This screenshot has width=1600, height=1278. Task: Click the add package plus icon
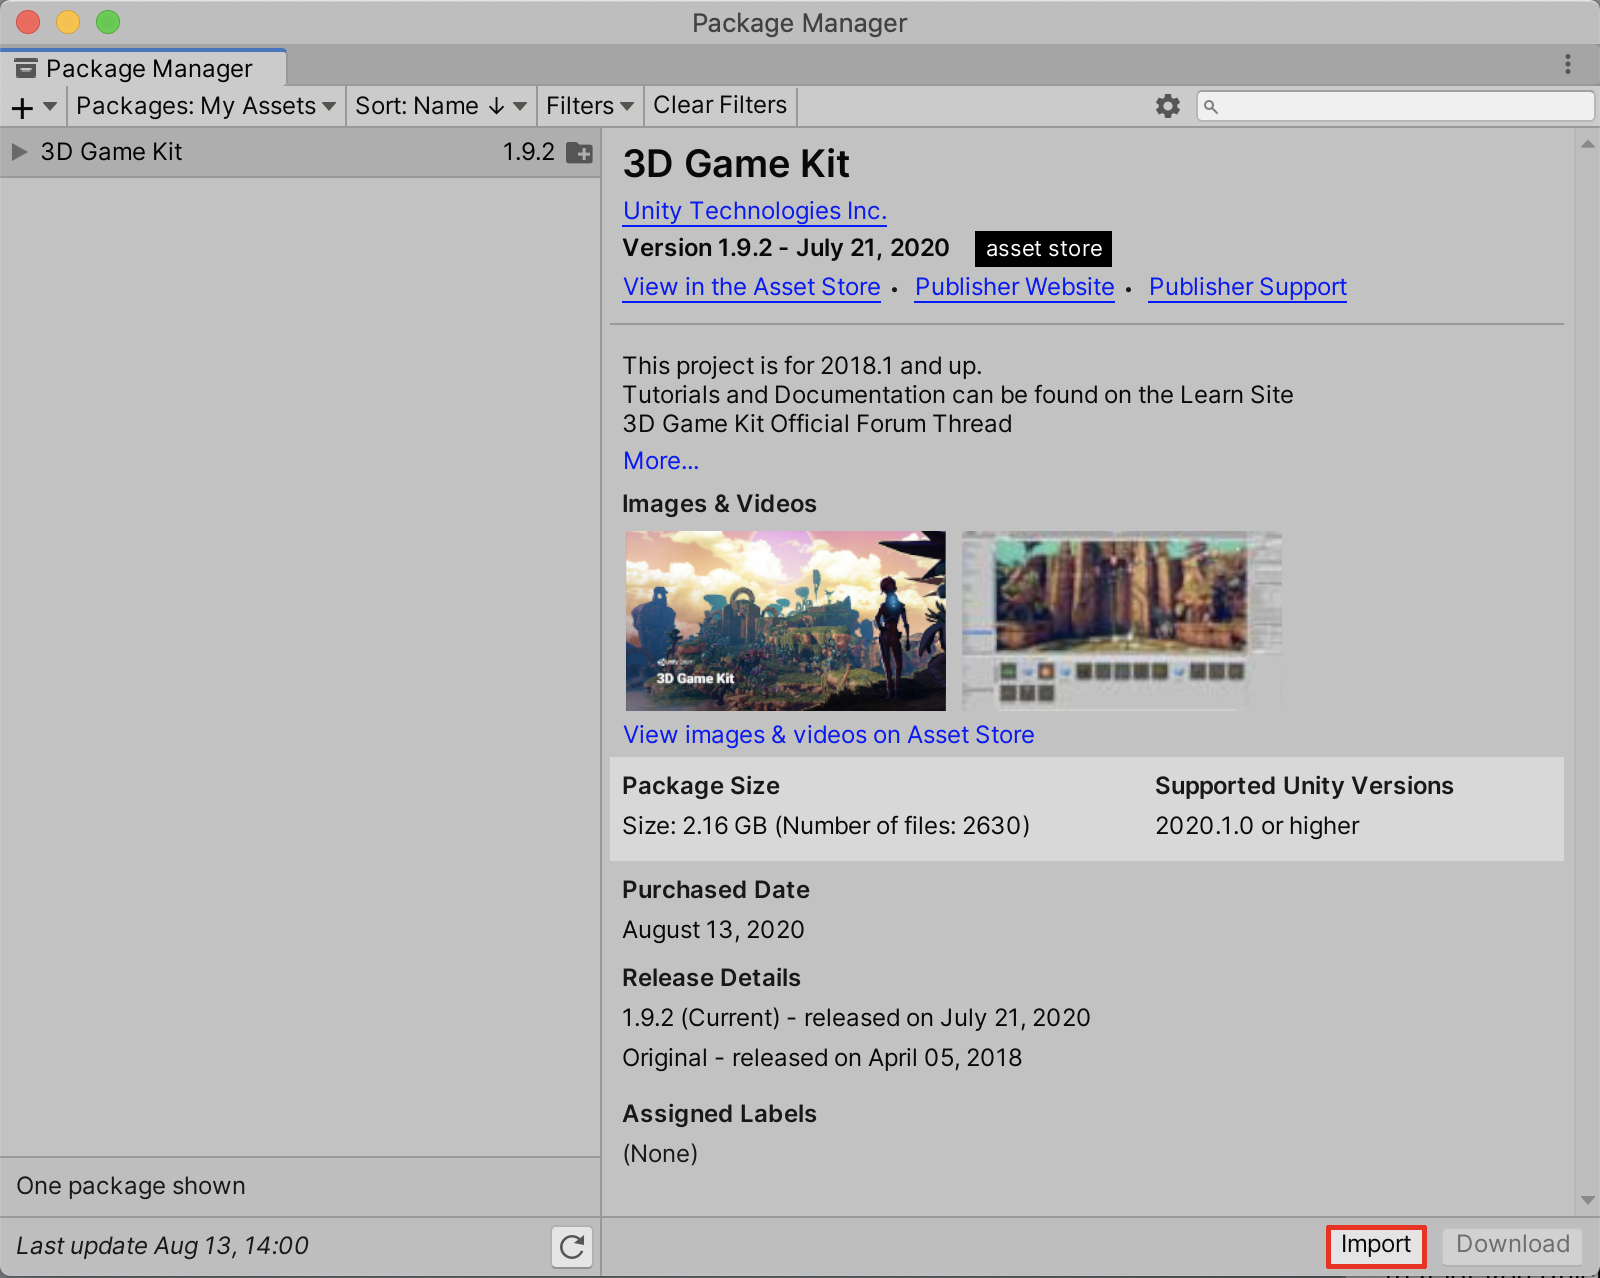tap(23, 107)
